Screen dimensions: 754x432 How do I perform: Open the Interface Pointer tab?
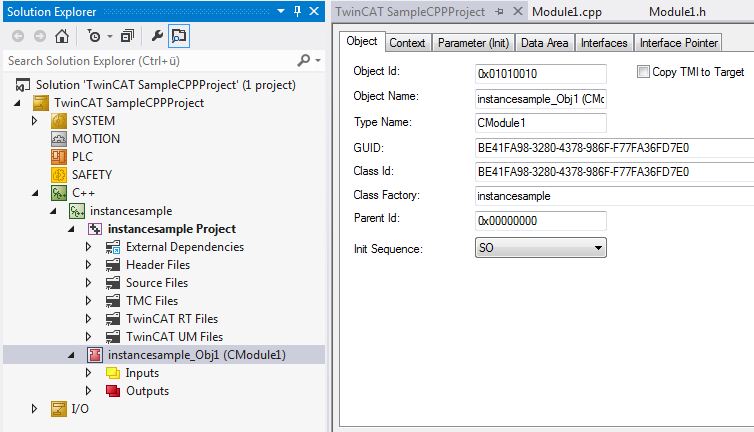click(679, 43)
